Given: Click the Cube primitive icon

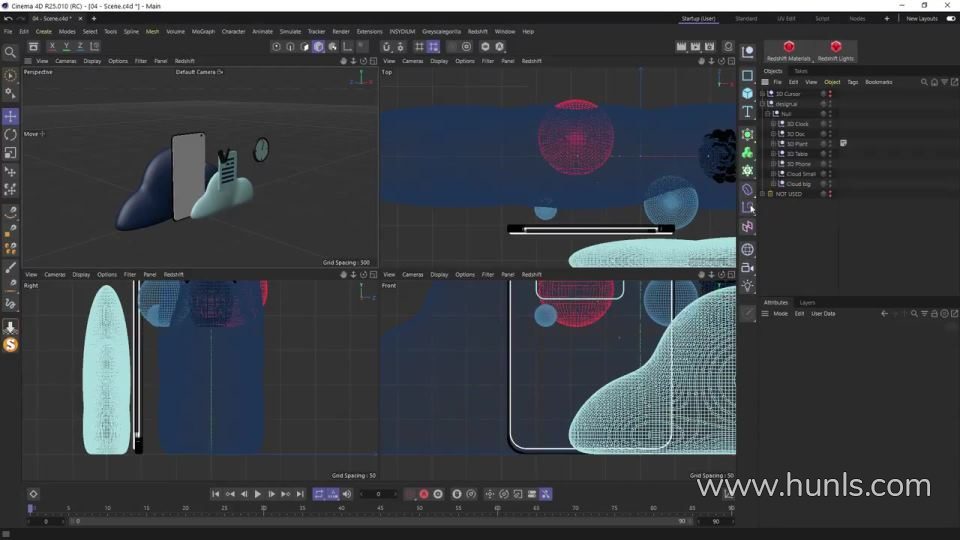Looking at the screenshot, I should click(747, 93).
